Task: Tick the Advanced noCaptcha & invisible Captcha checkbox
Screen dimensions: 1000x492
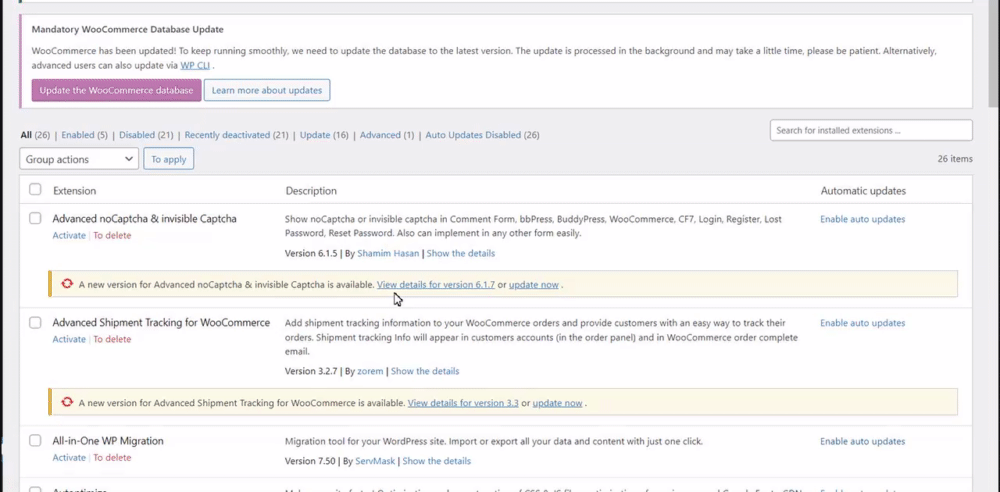Action: click(35, 218)
